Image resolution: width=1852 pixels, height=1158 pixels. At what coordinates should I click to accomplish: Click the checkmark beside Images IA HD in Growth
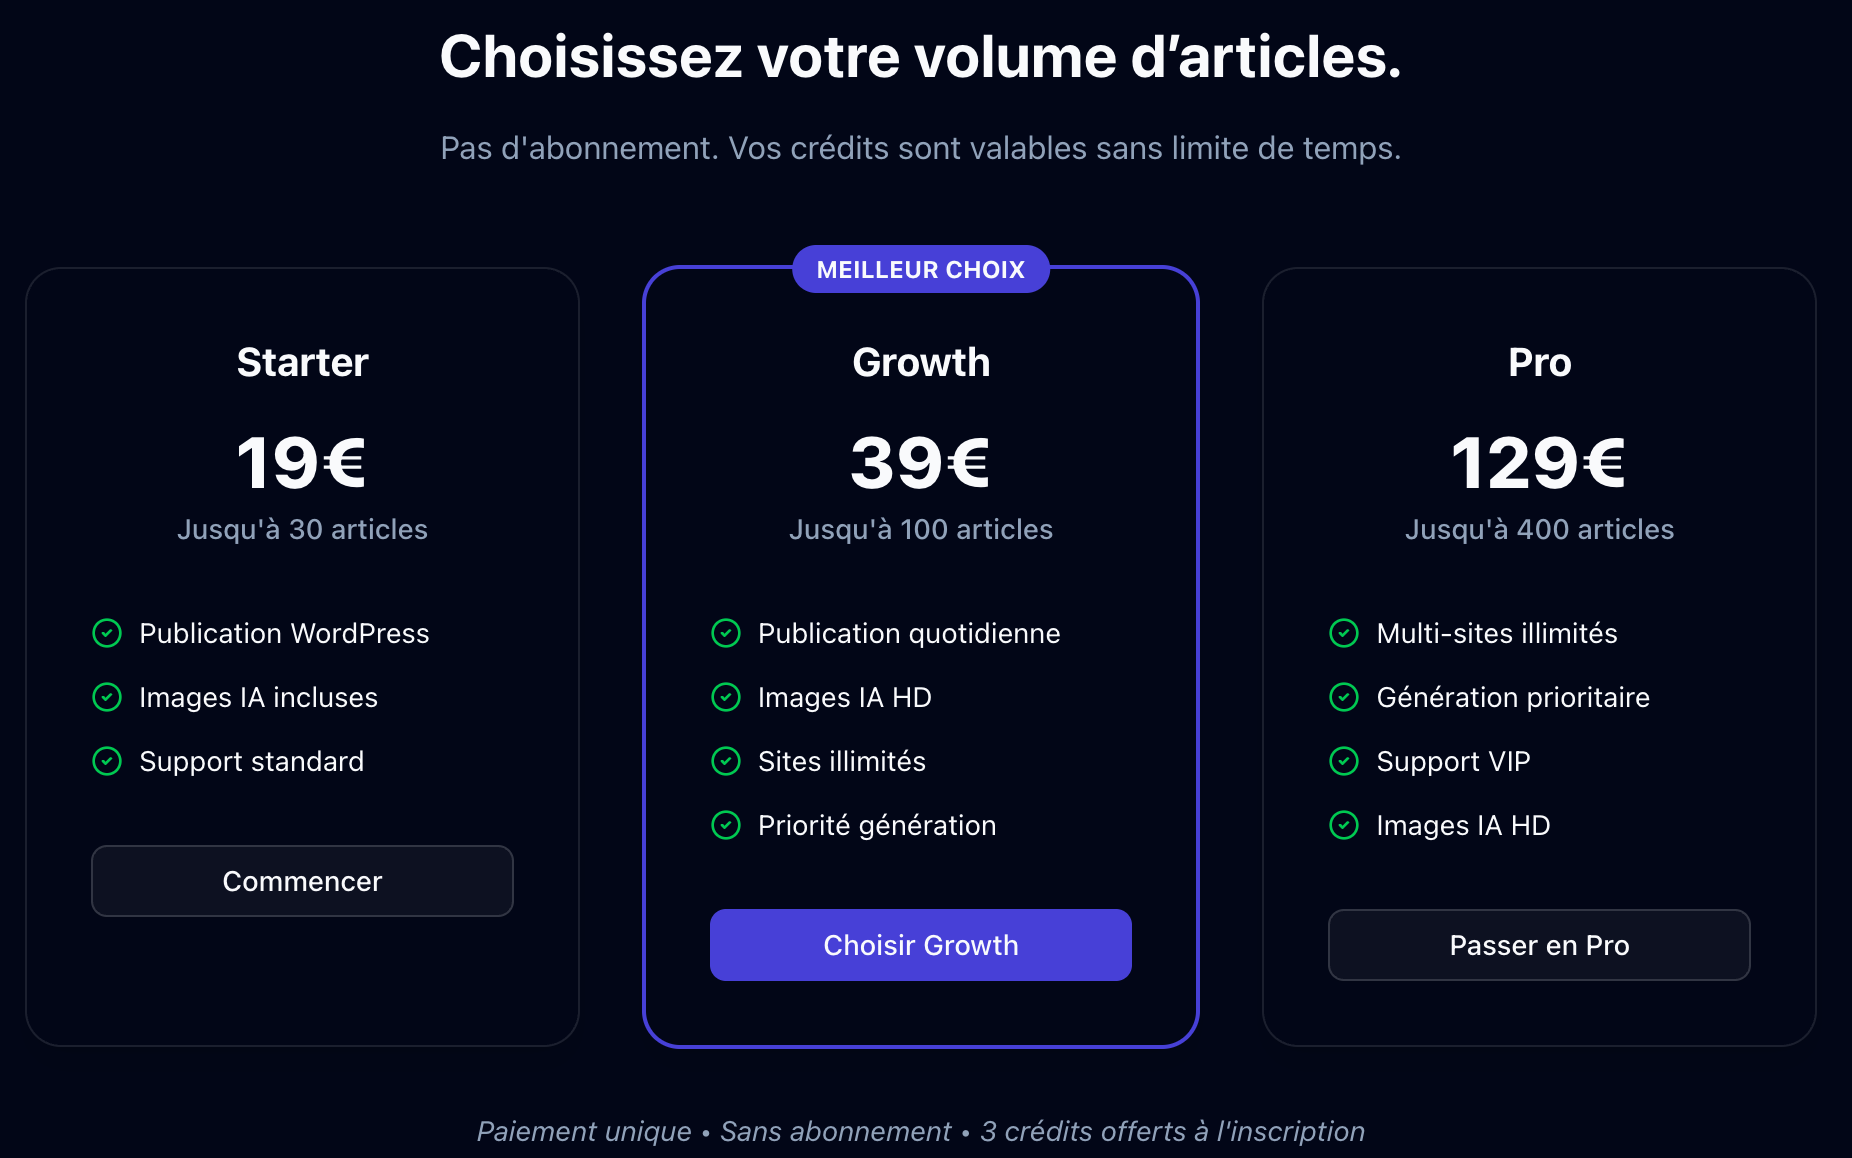(726, 697)
